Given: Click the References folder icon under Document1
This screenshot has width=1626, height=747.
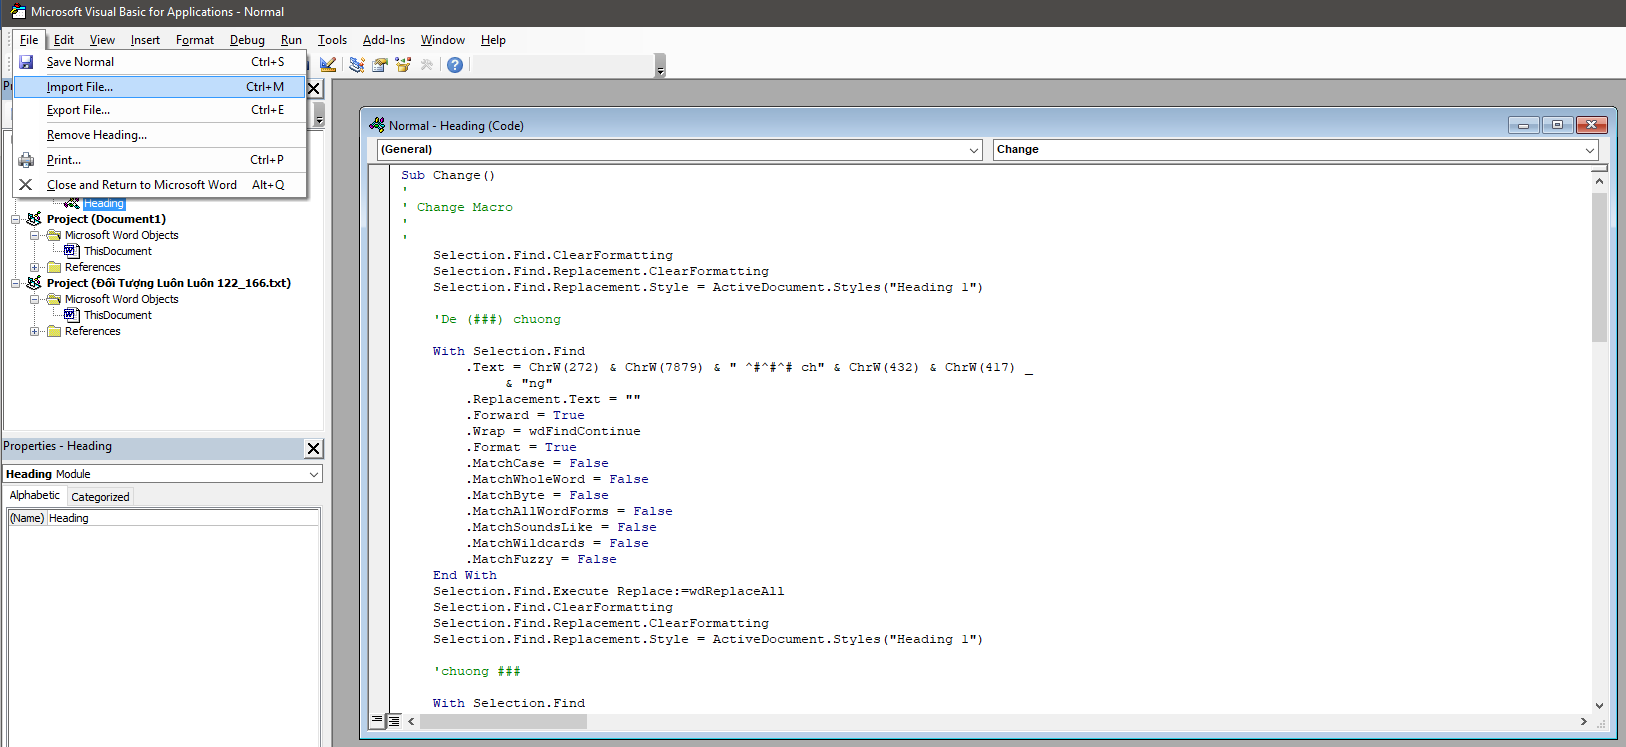Looking at the screenshot, I should [54, 267].
